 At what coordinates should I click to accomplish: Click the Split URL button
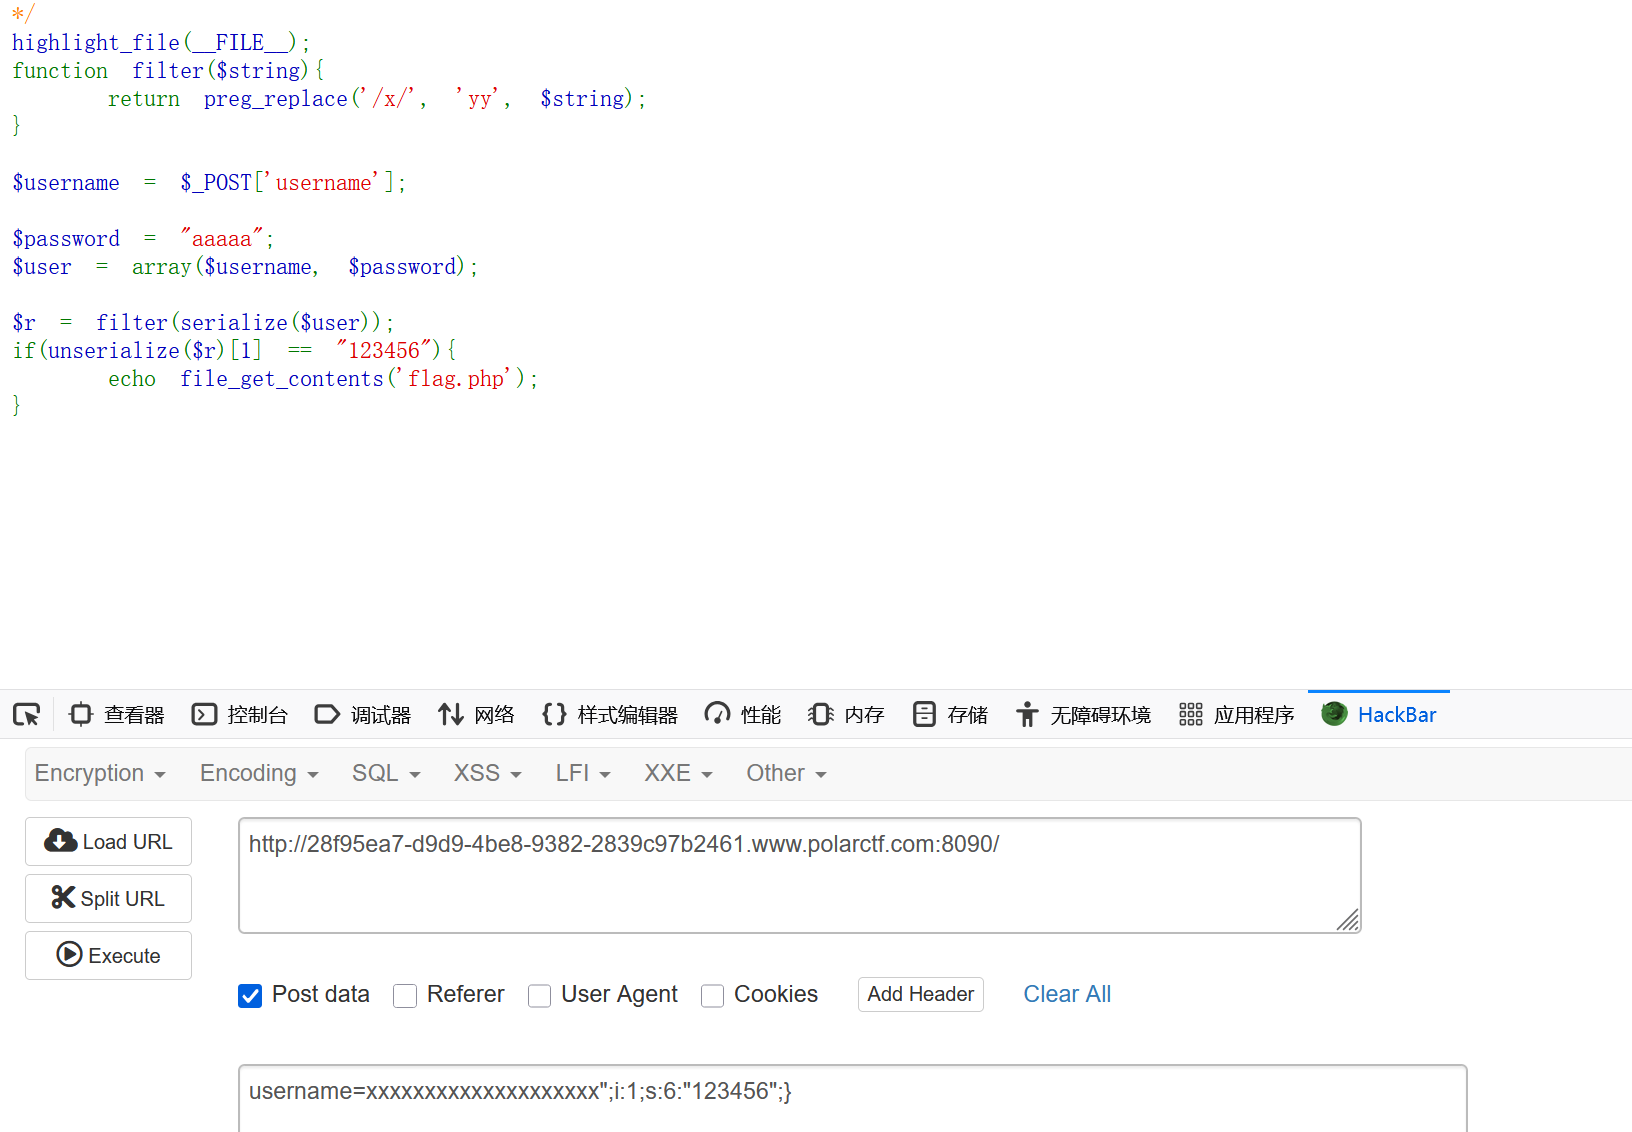(108, 898)
